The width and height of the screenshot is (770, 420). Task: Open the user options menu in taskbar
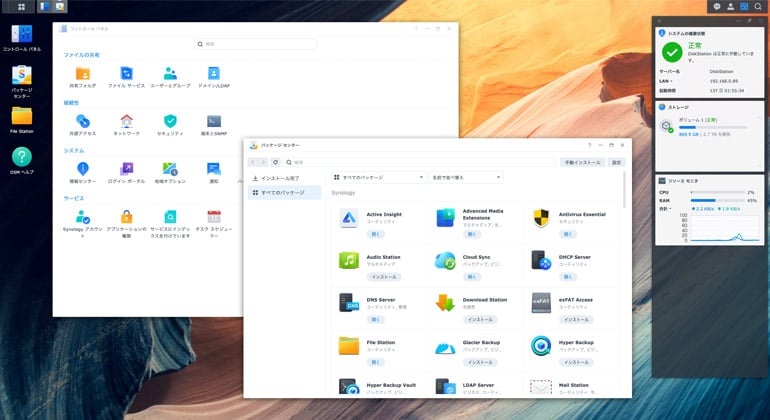pos(731,6)
